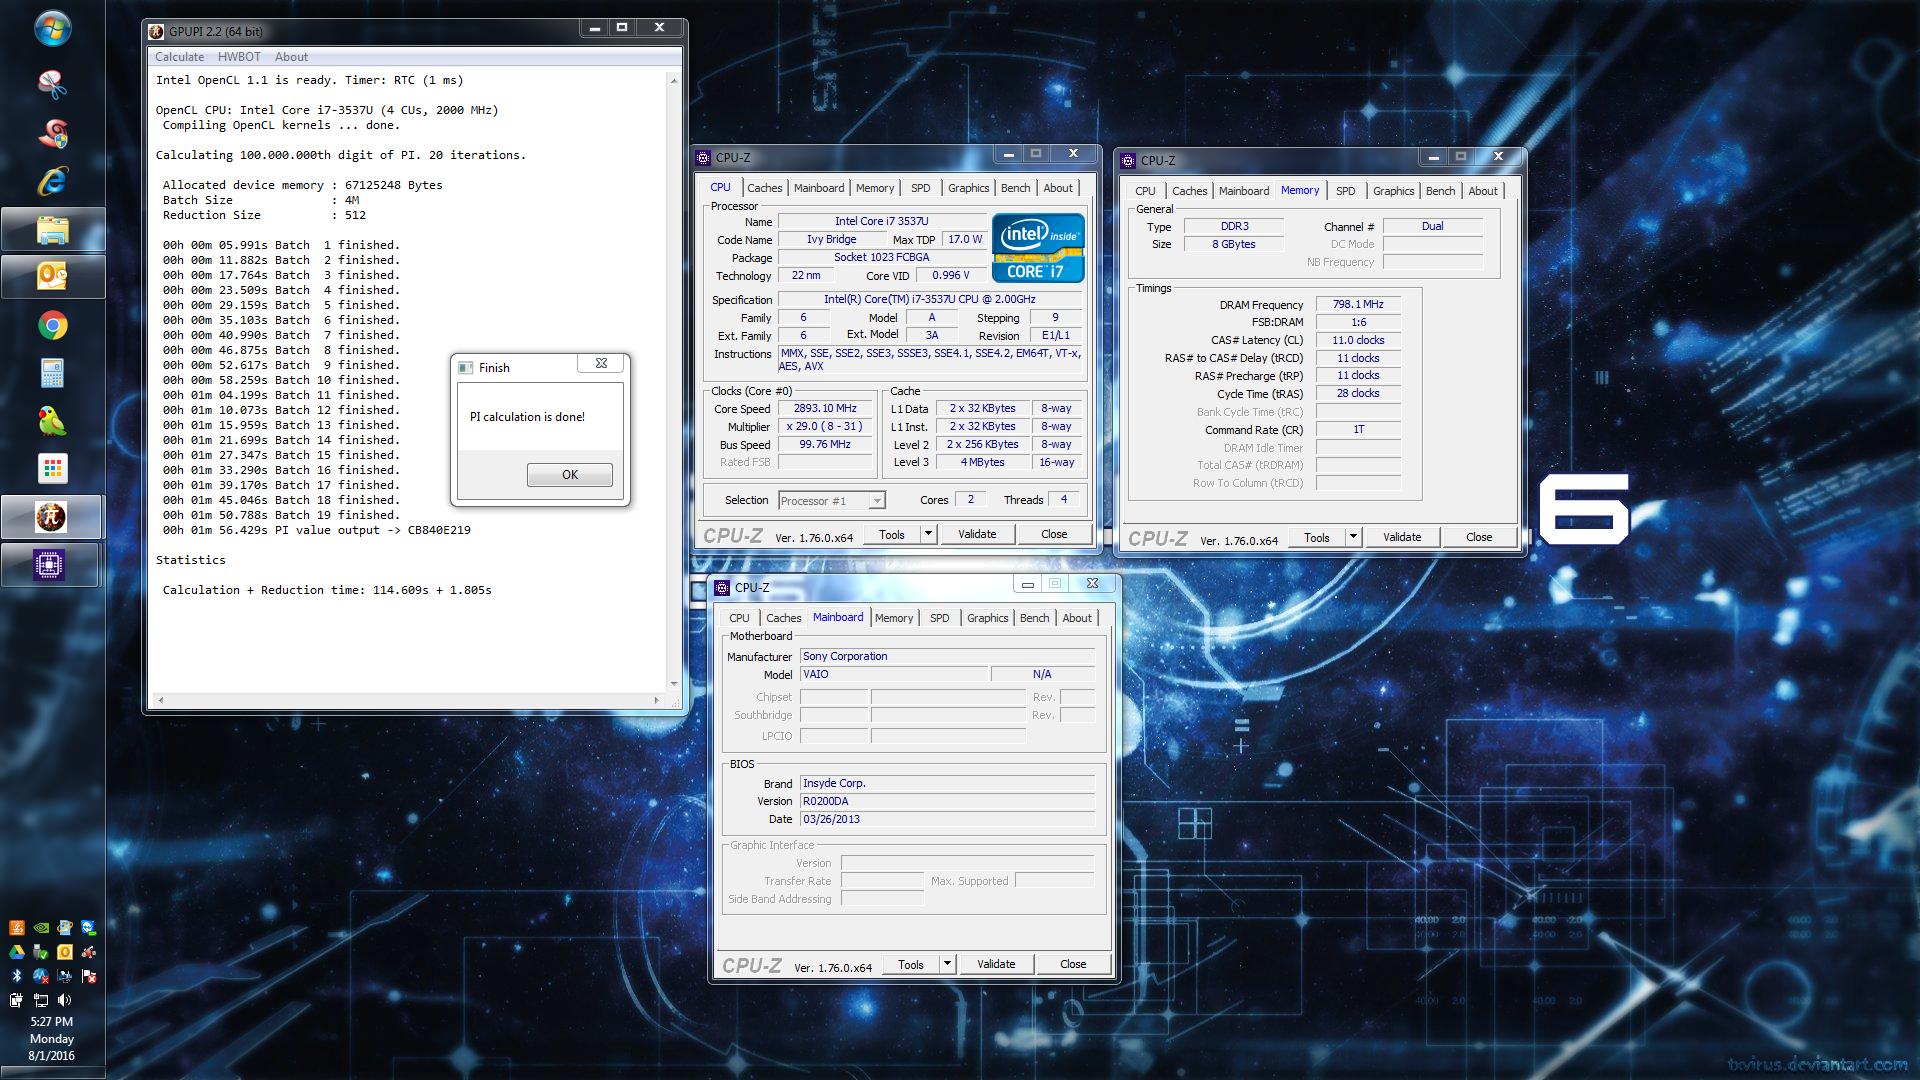Open the Processor #1 selection combo box

[832, 500]
